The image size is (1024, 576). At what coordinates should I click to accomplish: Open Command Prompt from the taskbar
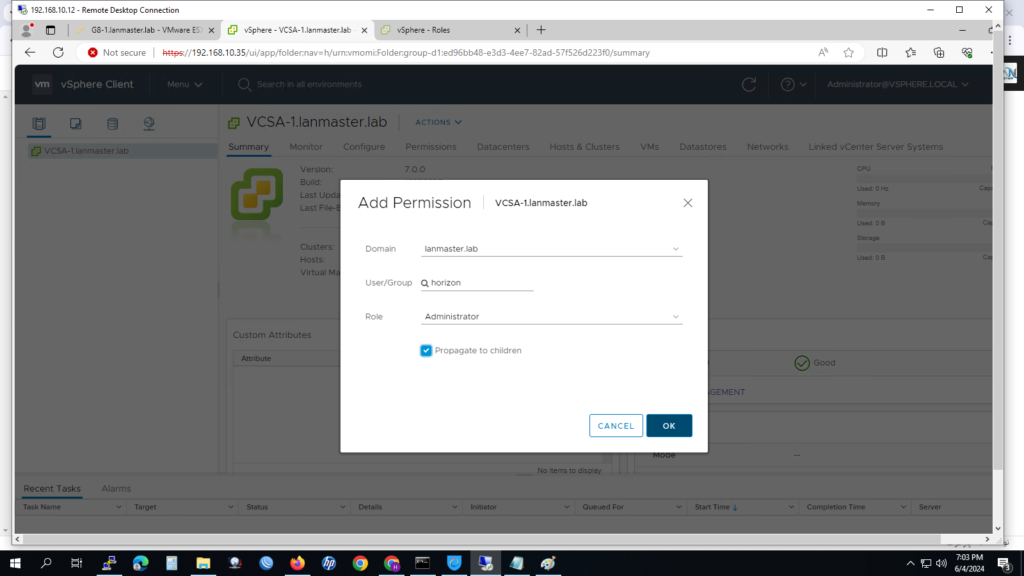(423, 563)
